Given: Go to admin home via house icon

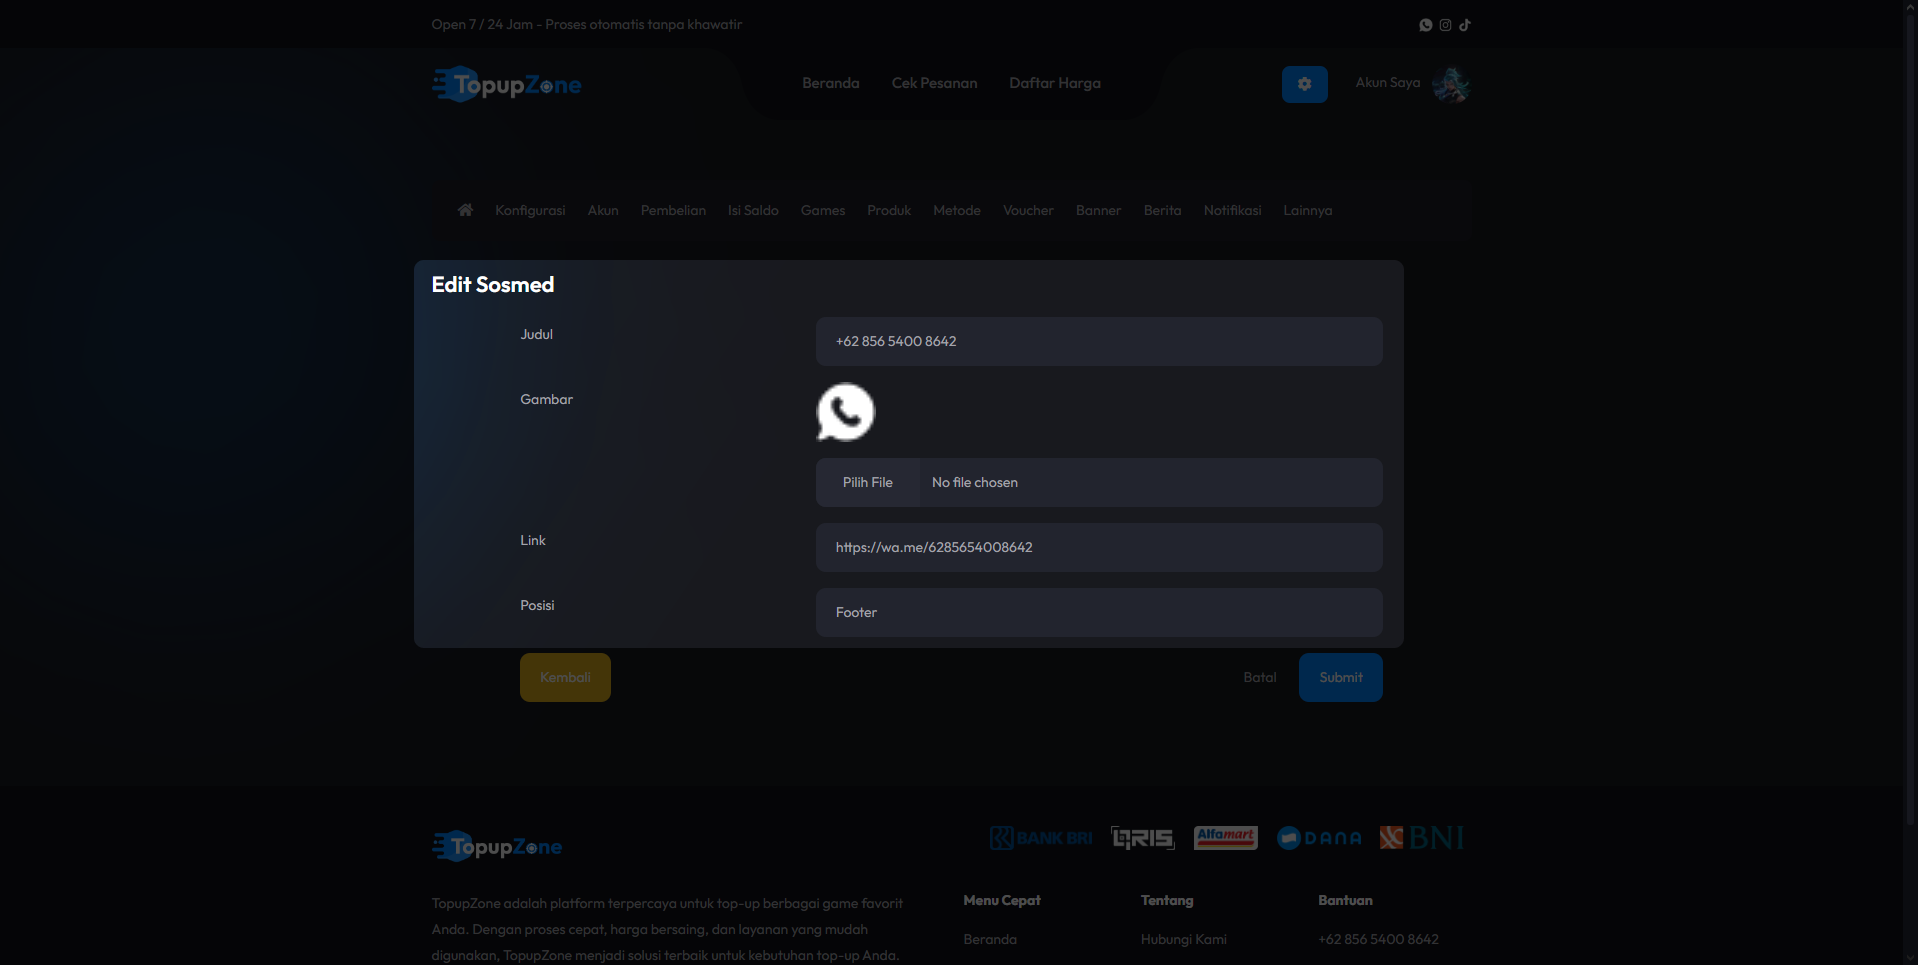Looking at the screenshot, I should tap(465, 210).
